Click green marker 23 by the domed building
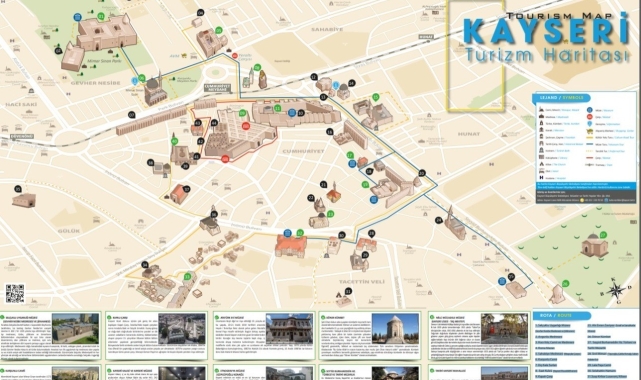This screenshot has width=641, height=380. click(x=330, y=214)
